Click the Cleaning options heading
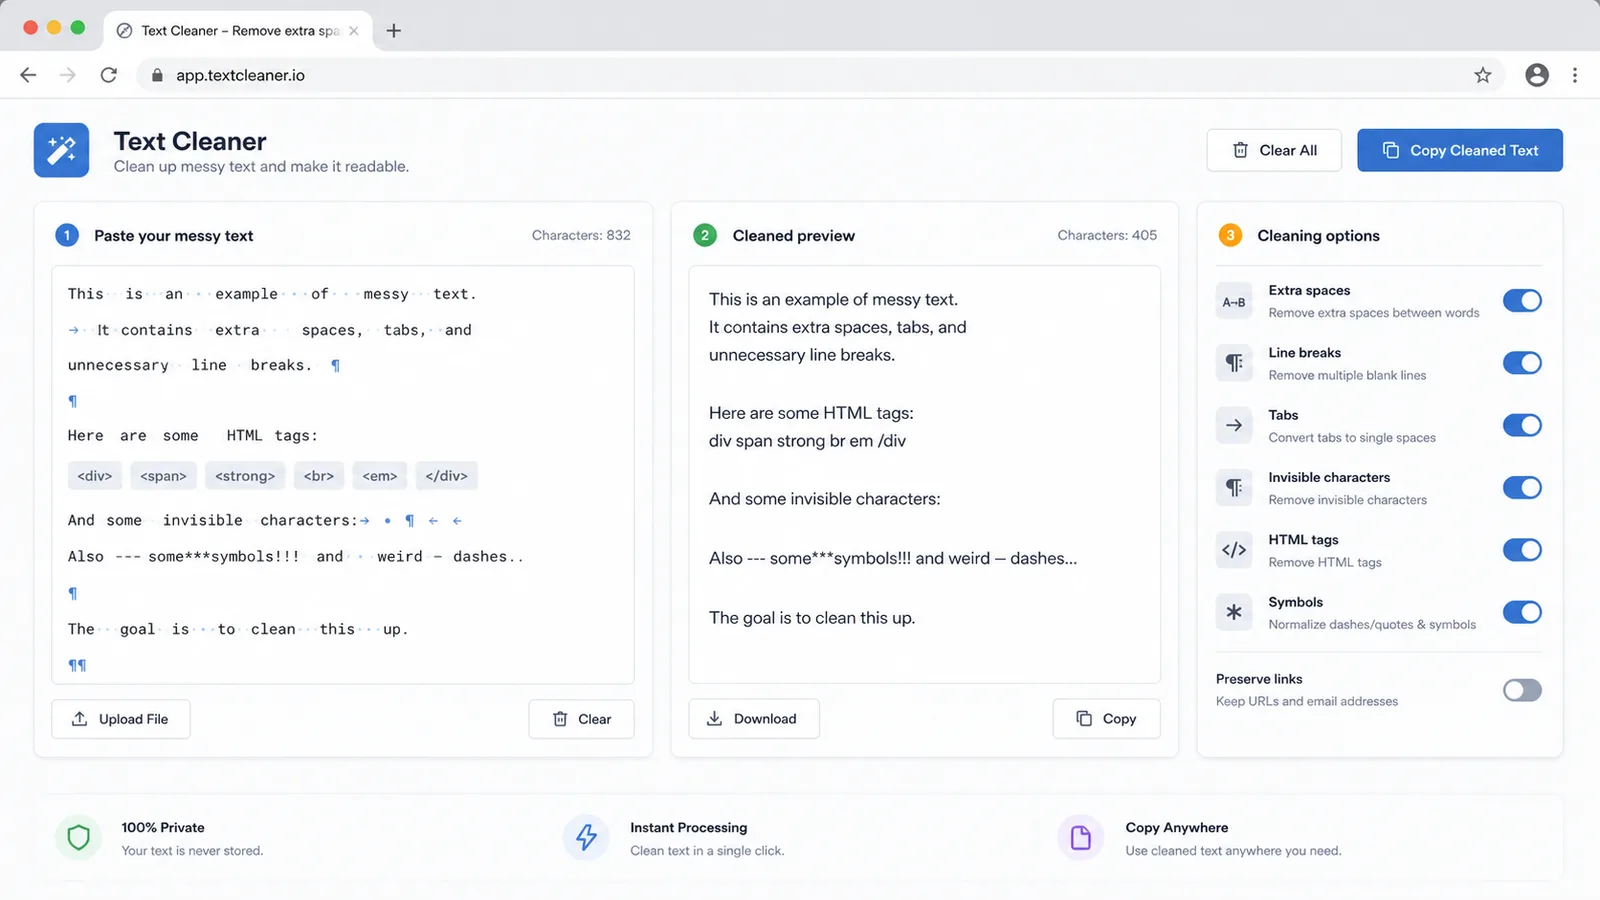 (x=1318, y=236)
